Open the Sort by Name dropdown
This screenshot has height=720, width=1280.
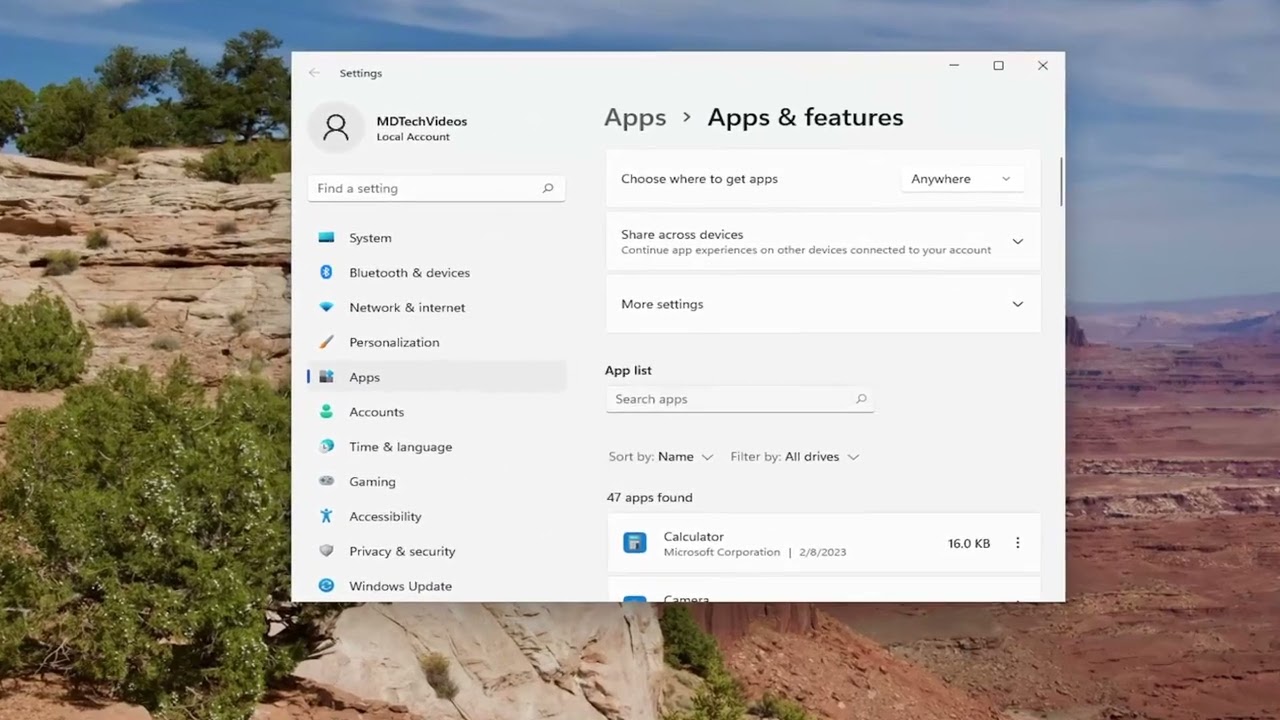(x=661, y=457)
